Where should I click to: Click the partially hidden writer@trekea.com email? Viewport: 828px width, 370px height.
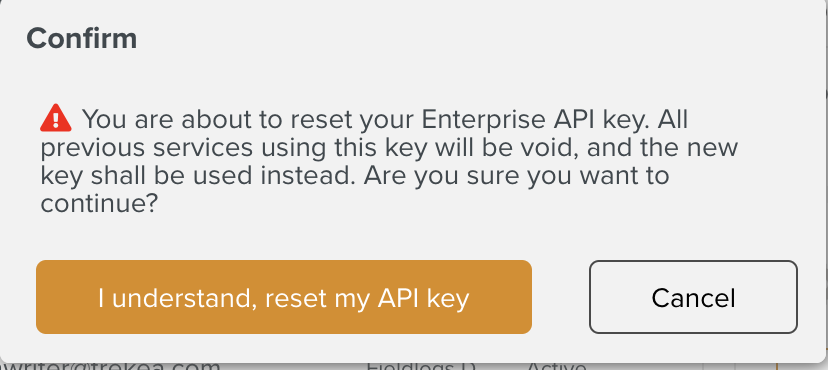pyautogui.click(x=110, y=366)
